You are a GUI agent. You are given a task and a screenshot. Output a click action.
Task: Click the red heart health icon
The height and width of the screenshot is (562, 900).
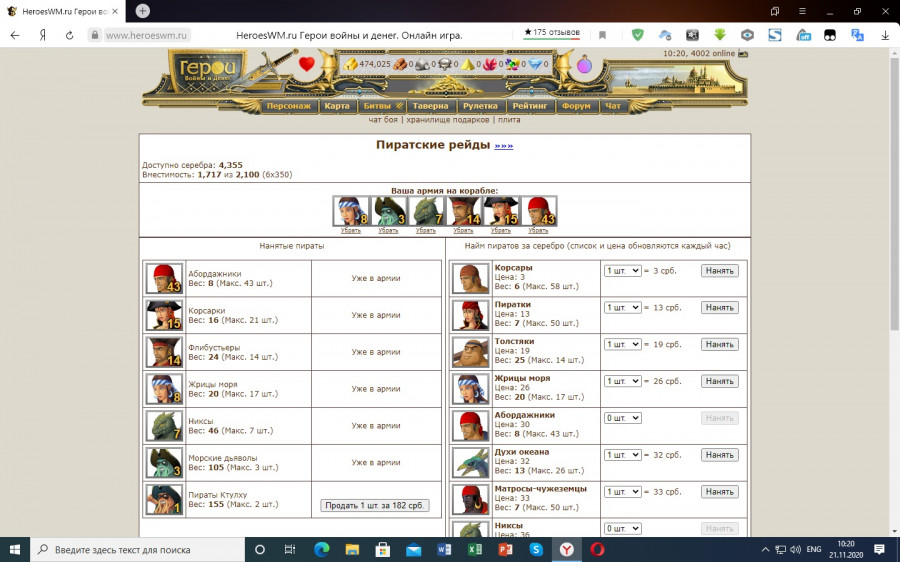(307, 64)
